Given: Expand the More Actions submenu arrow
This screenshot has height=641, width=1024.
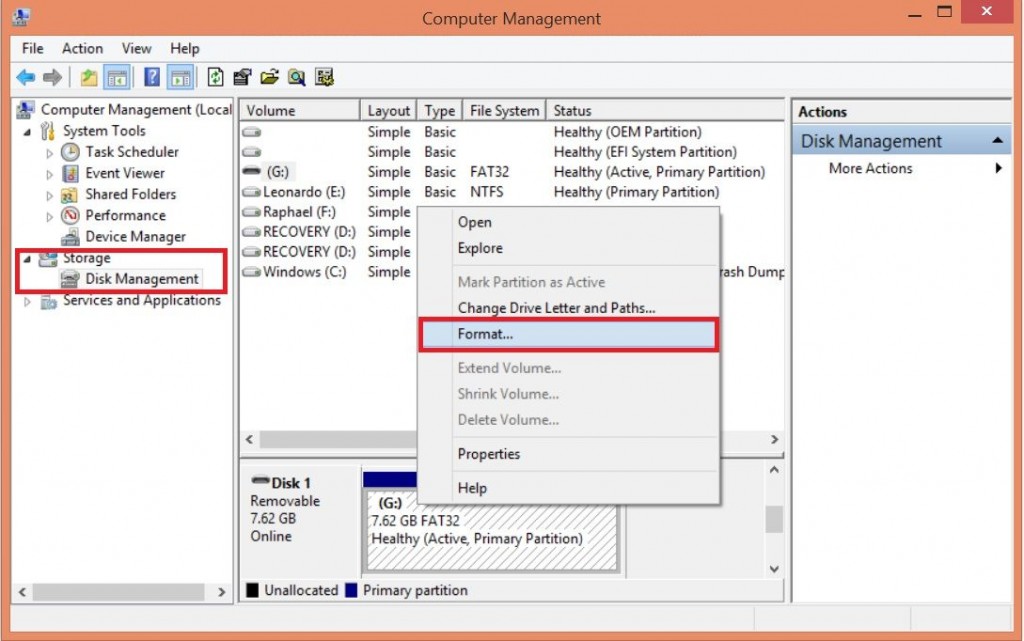Looking at the screenshot, I should click(998, 169).
